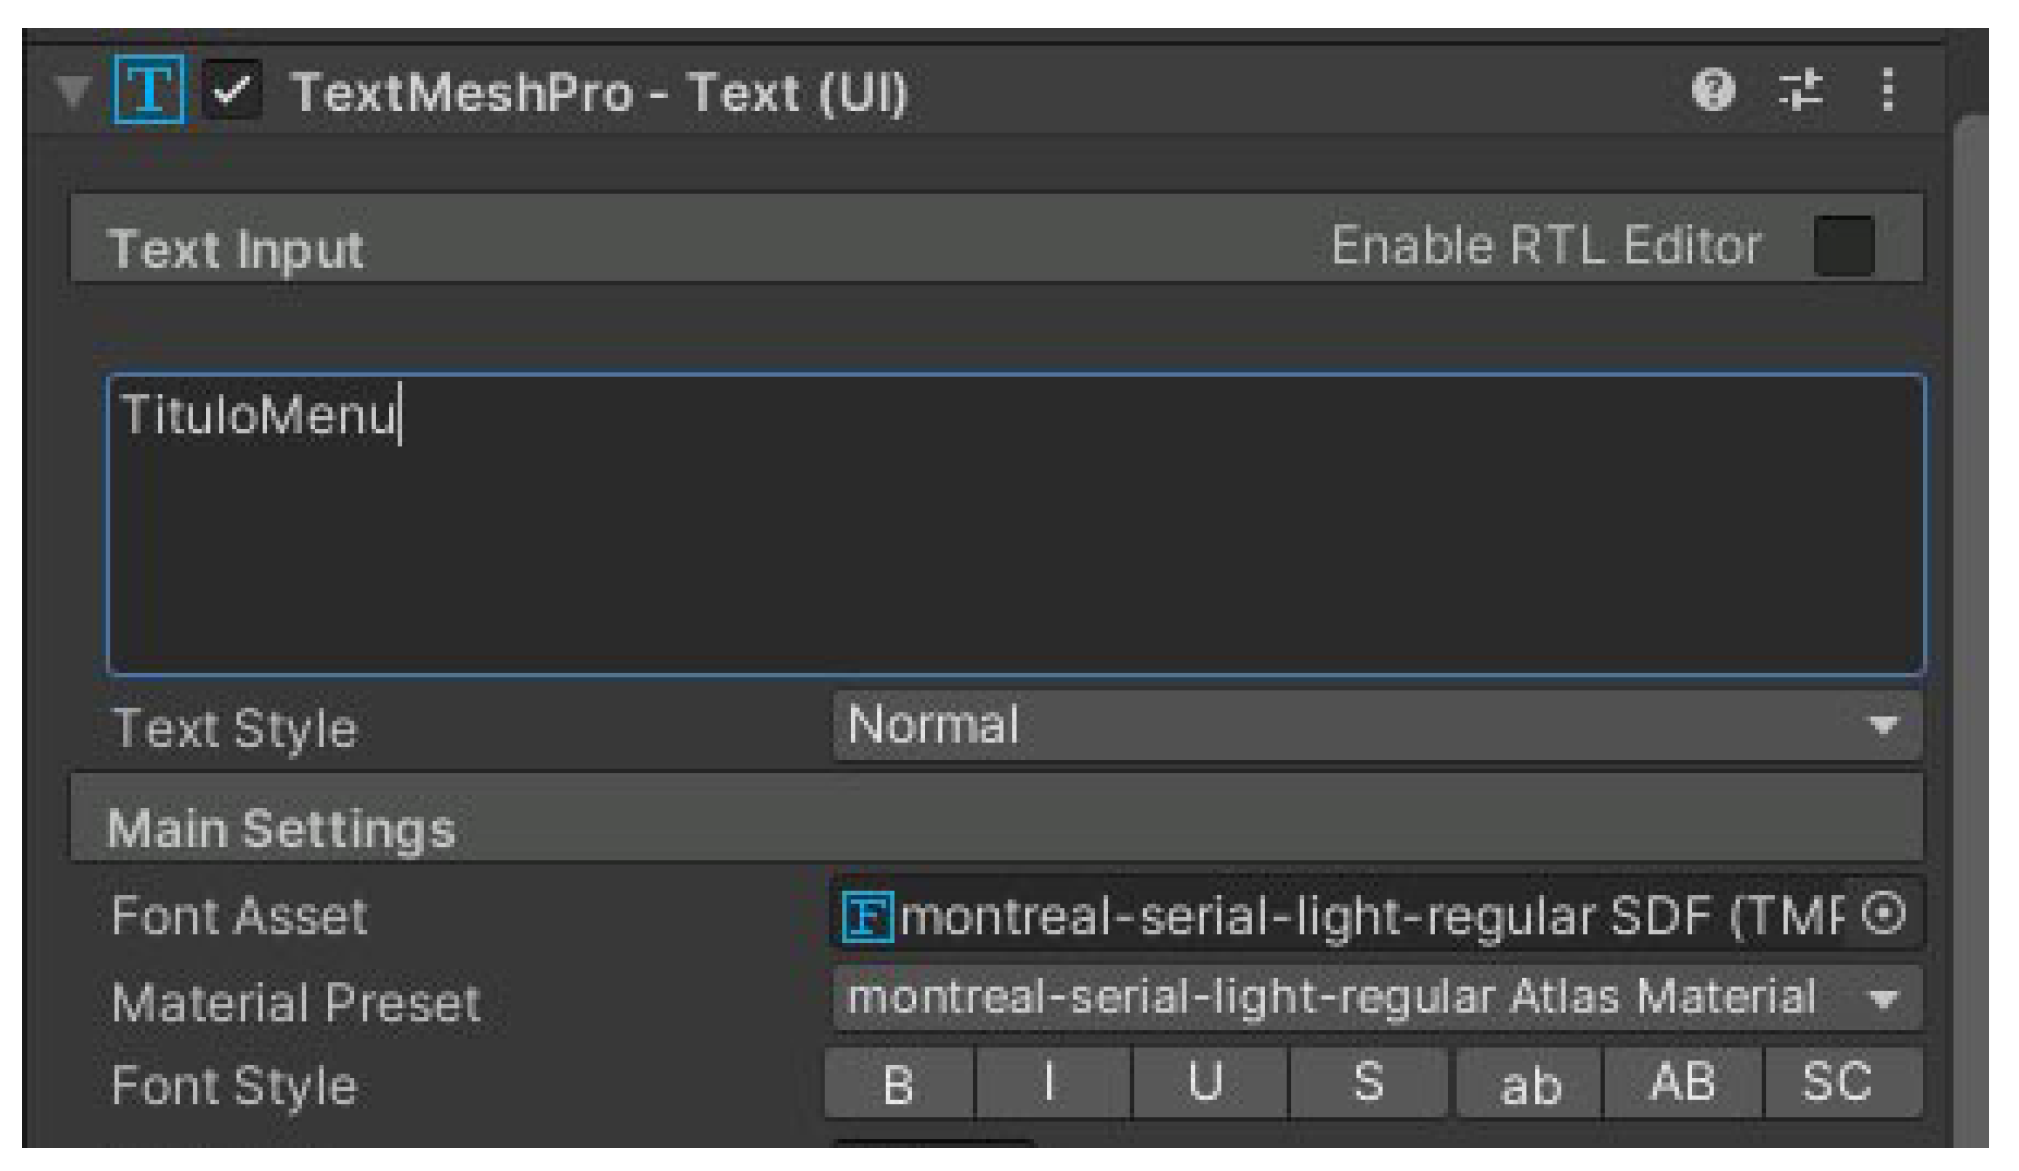Toggle Italic font style button
Image resolution: width=2019 pixels, height=1171 pixels.
point(1050,1083)
